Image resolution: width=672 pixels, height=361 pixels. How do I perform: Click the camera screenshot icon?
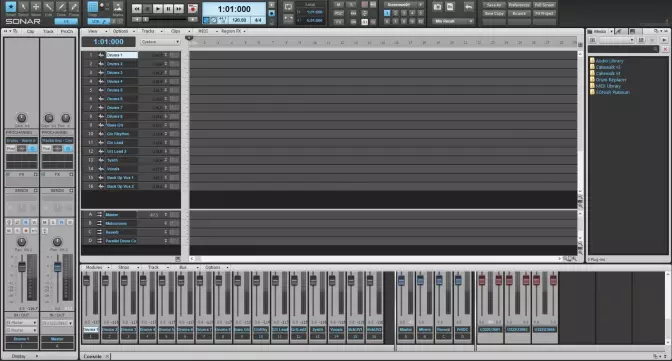pyautogui.click(x=437, y=7)
